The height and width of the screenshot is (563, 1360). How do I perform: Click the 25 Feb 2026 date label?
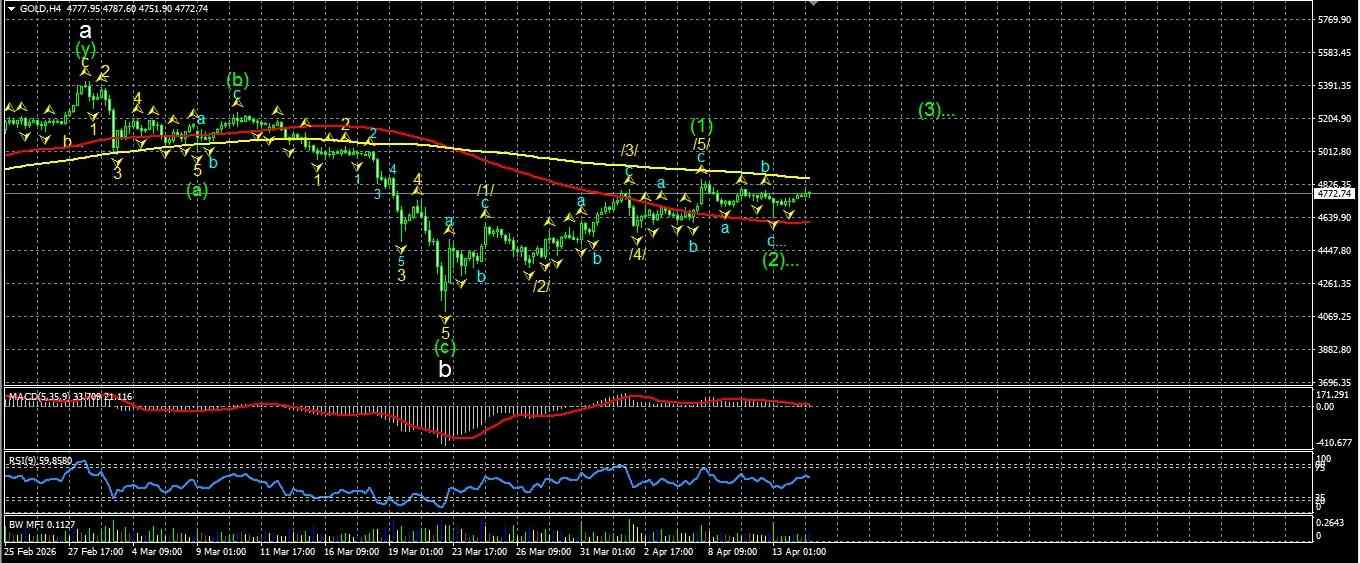pos(30,550)
